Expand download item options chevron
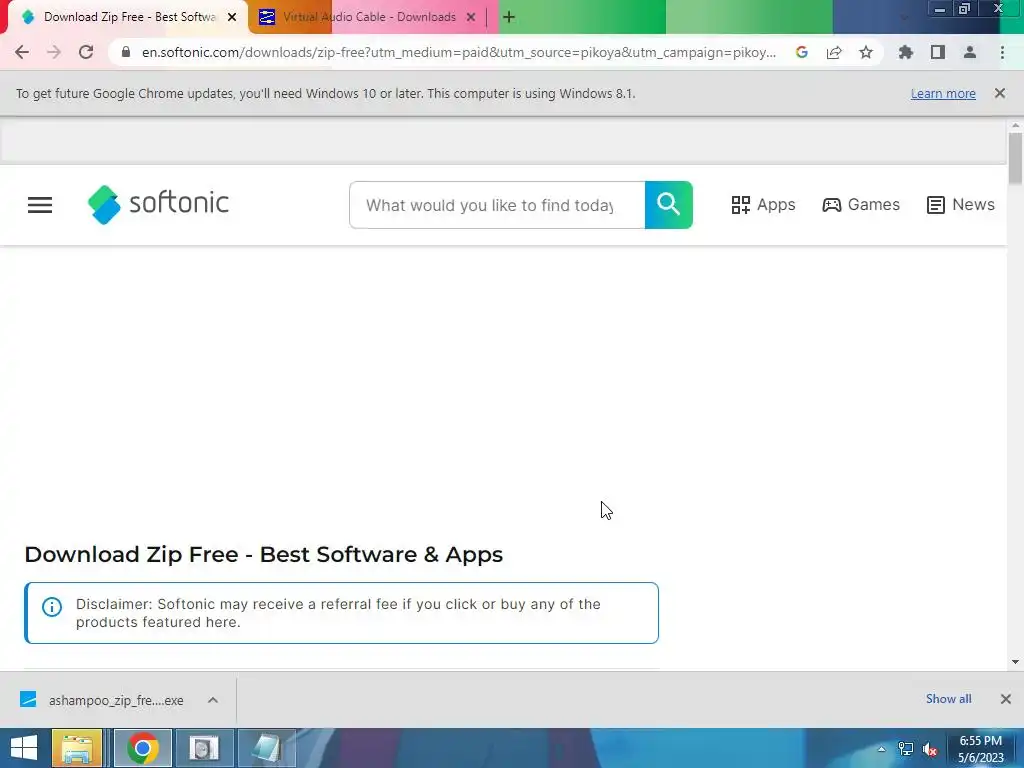 click(x=213, y=700)
